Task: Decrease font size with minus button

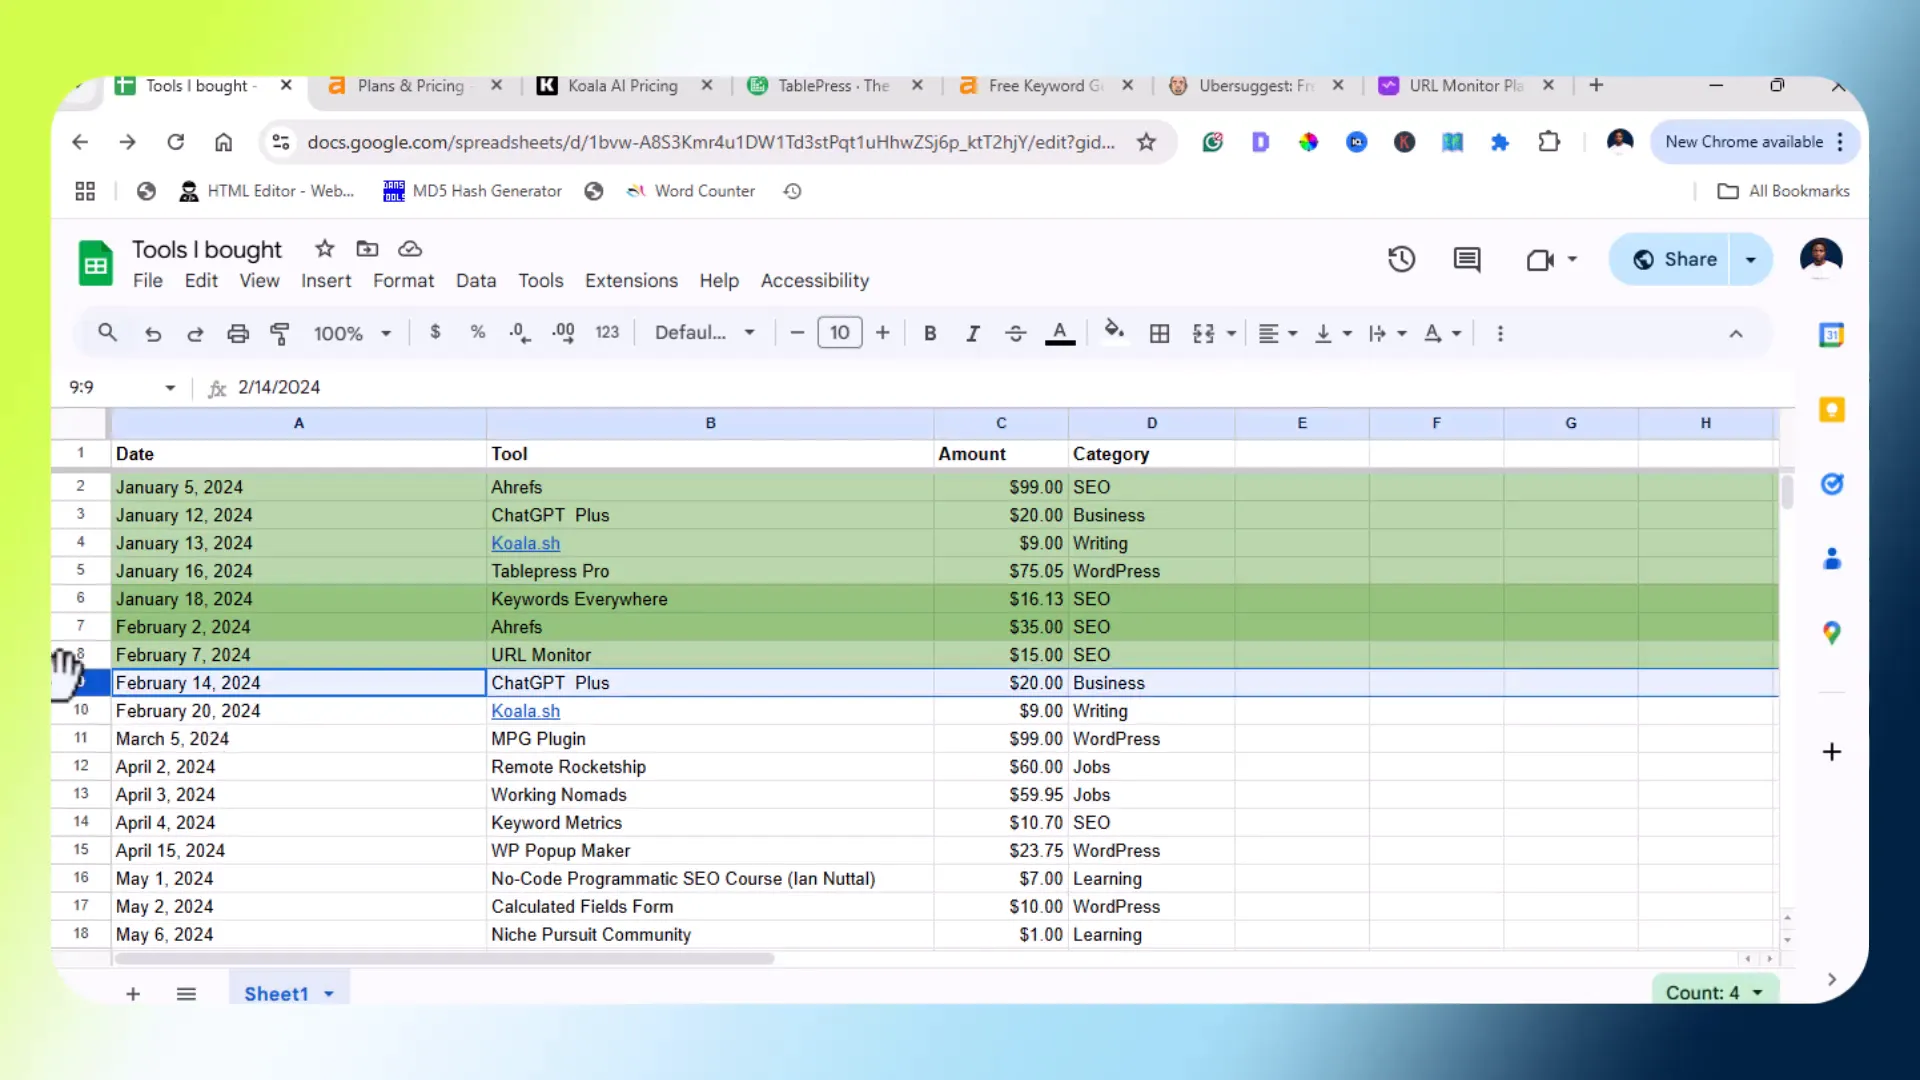Action: point(797,333)
